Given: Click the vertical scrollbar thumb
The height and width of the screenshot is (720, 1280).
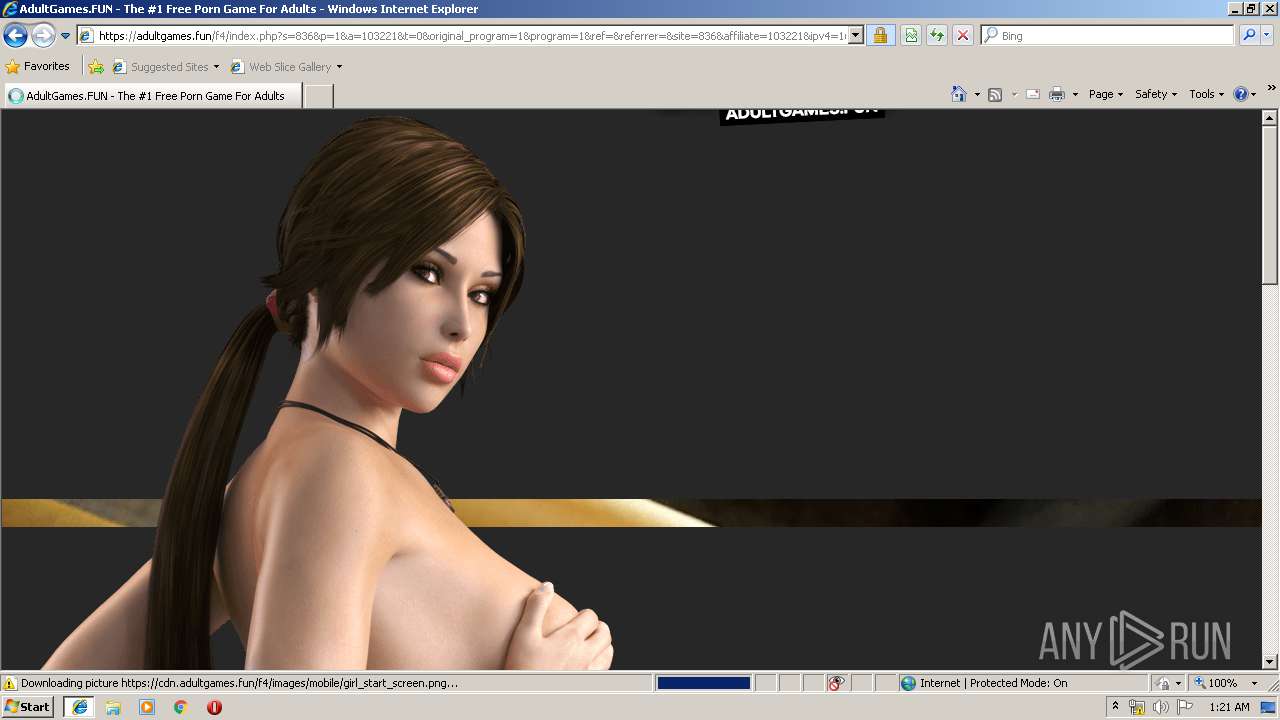Looking at the screenshot, I should point(1270,204).
